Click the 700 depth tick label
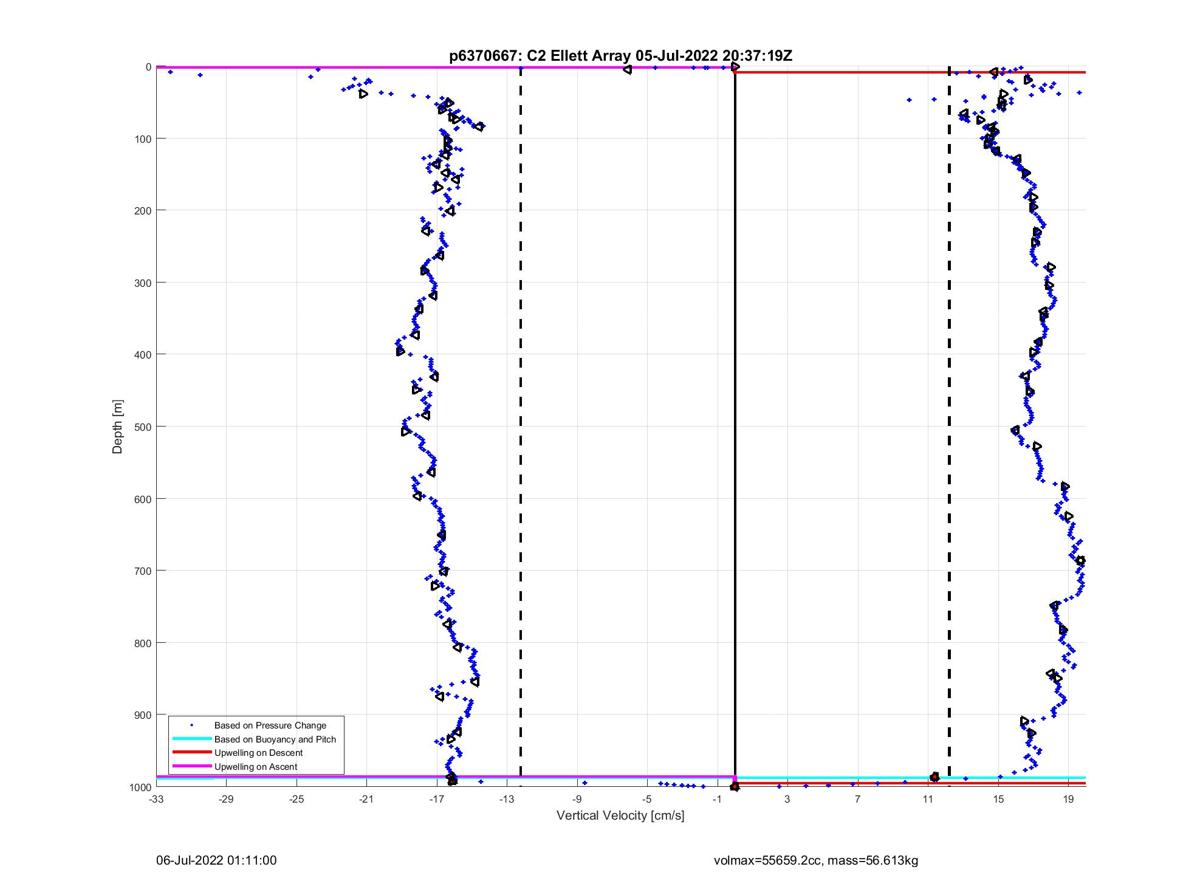This screenshot has width=1200, height=885. click(142, 570)
